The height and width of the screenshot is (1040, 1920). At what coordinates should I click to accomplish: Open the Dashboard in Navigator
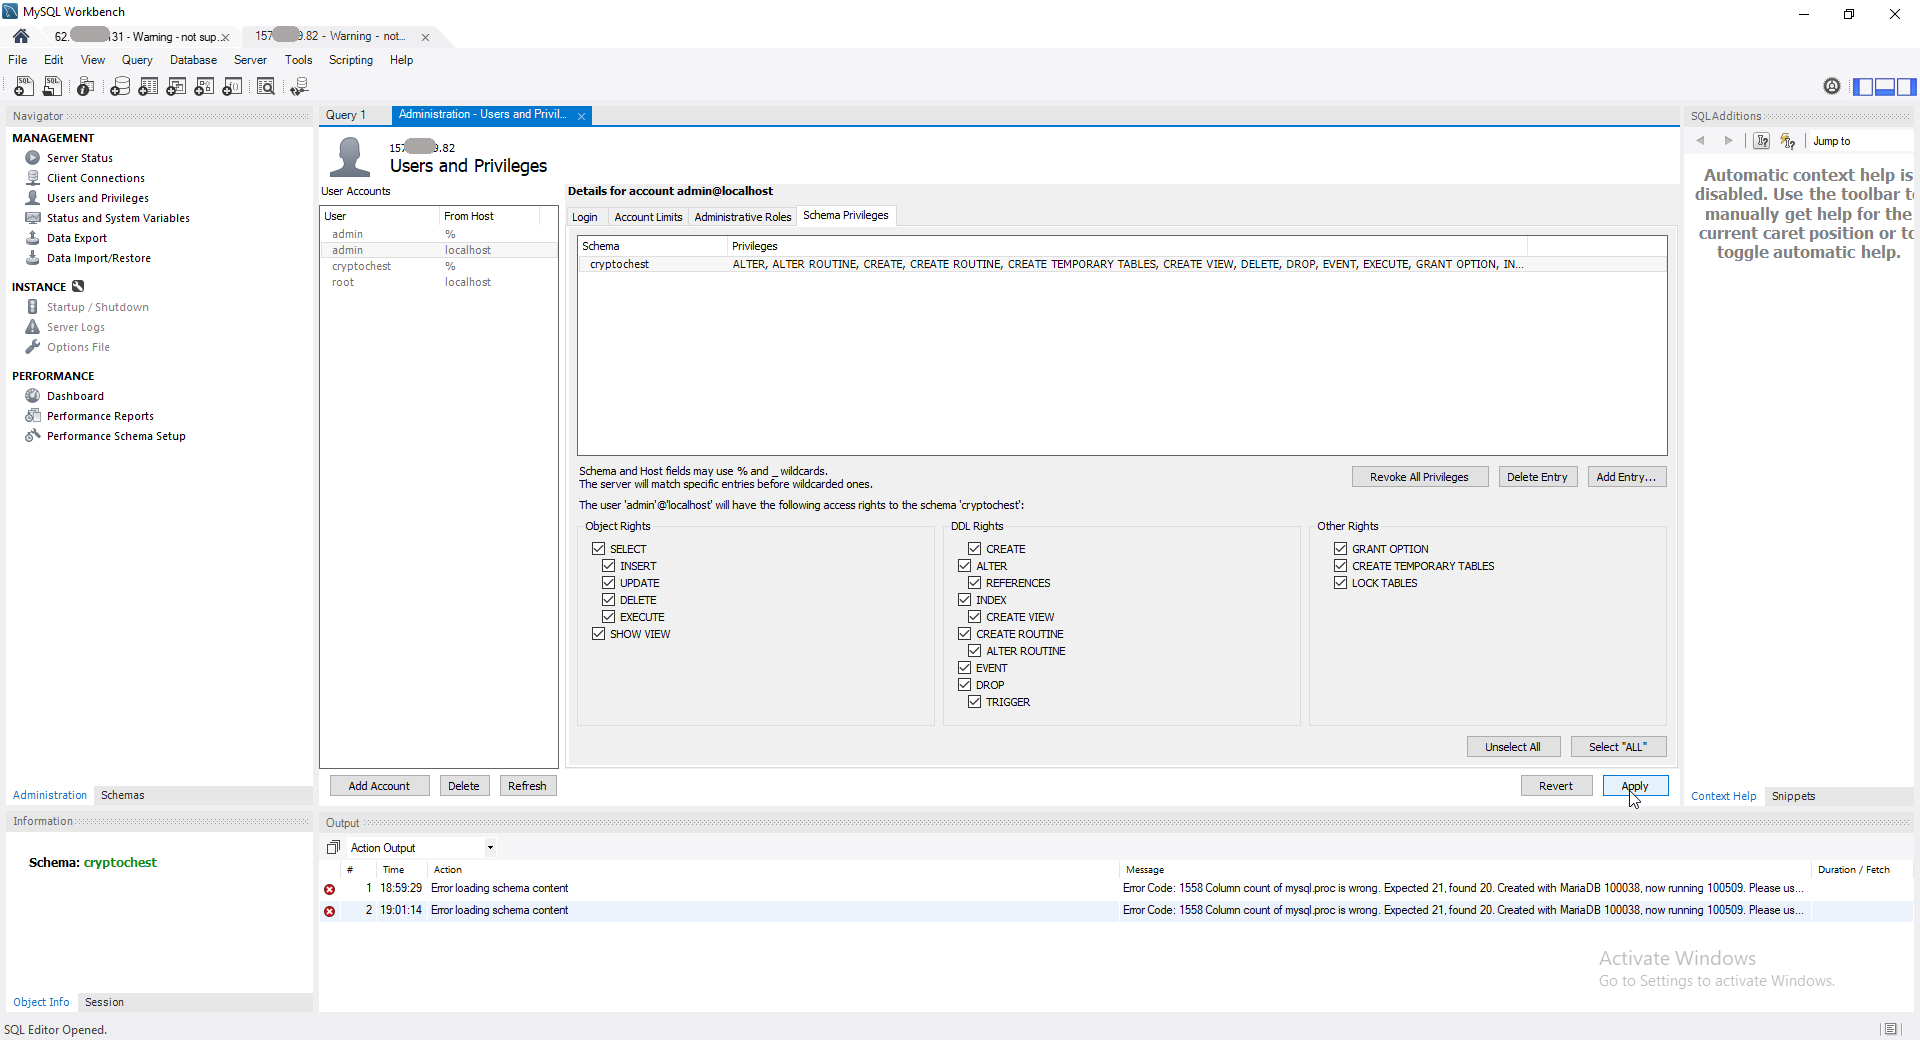click(75, 396)
